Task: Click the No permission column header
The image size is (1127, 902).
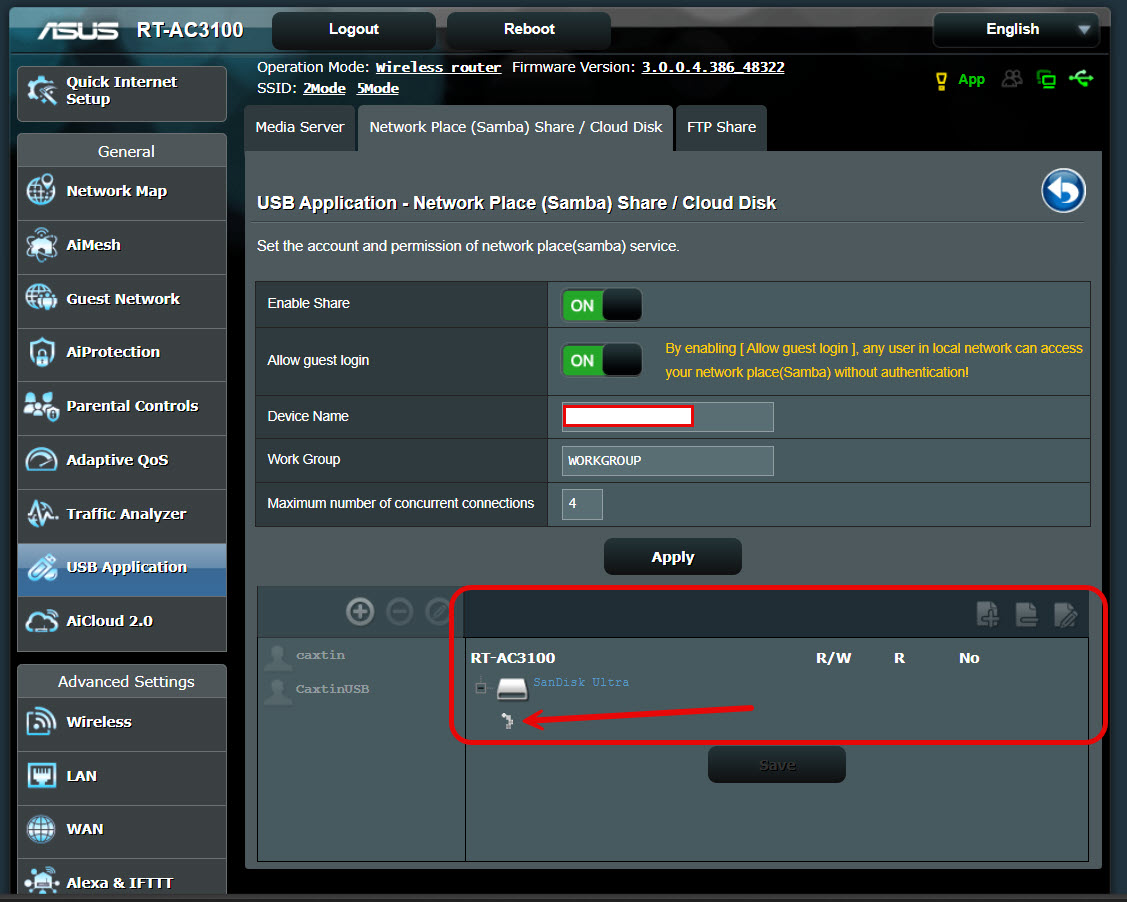Action: pyautogui.click(x=969, y=658)
